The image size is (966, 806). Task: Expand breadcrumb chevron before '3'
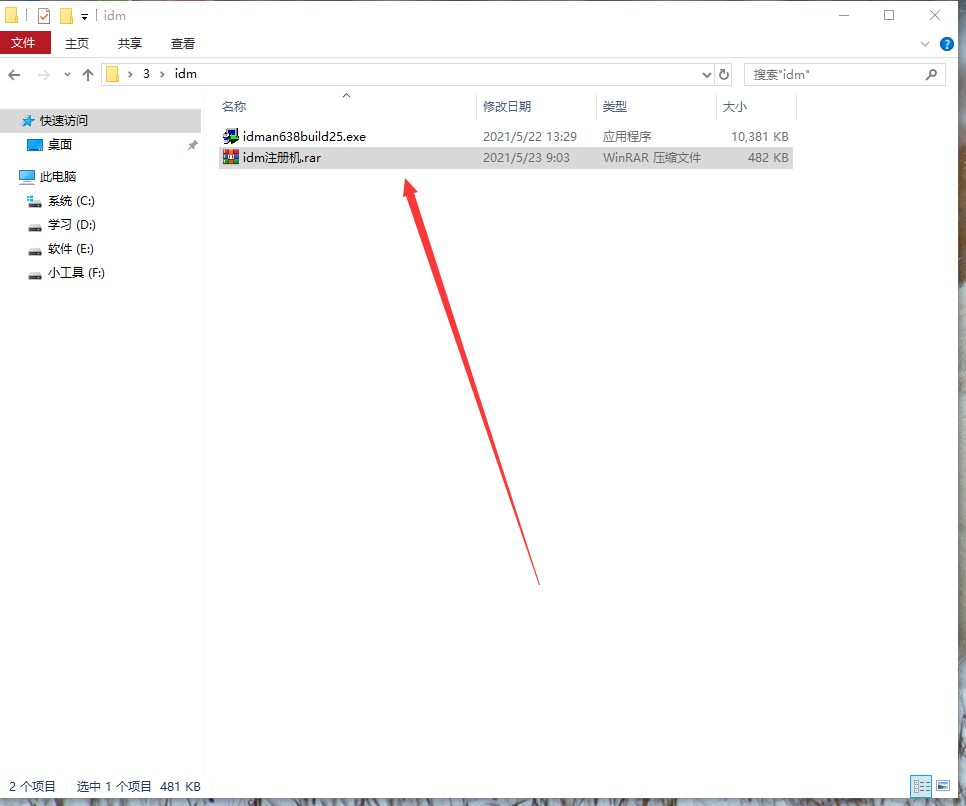pos(130,75)
